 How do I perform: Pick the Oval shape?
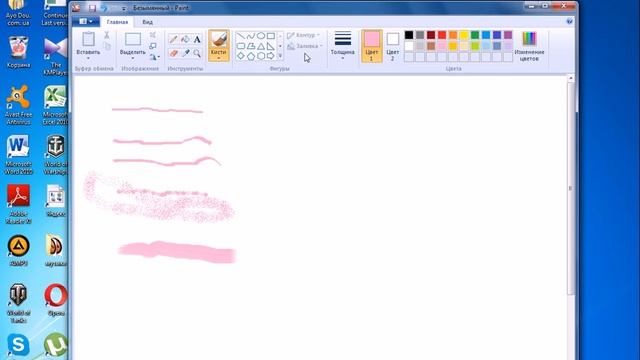tap(260, 36)
